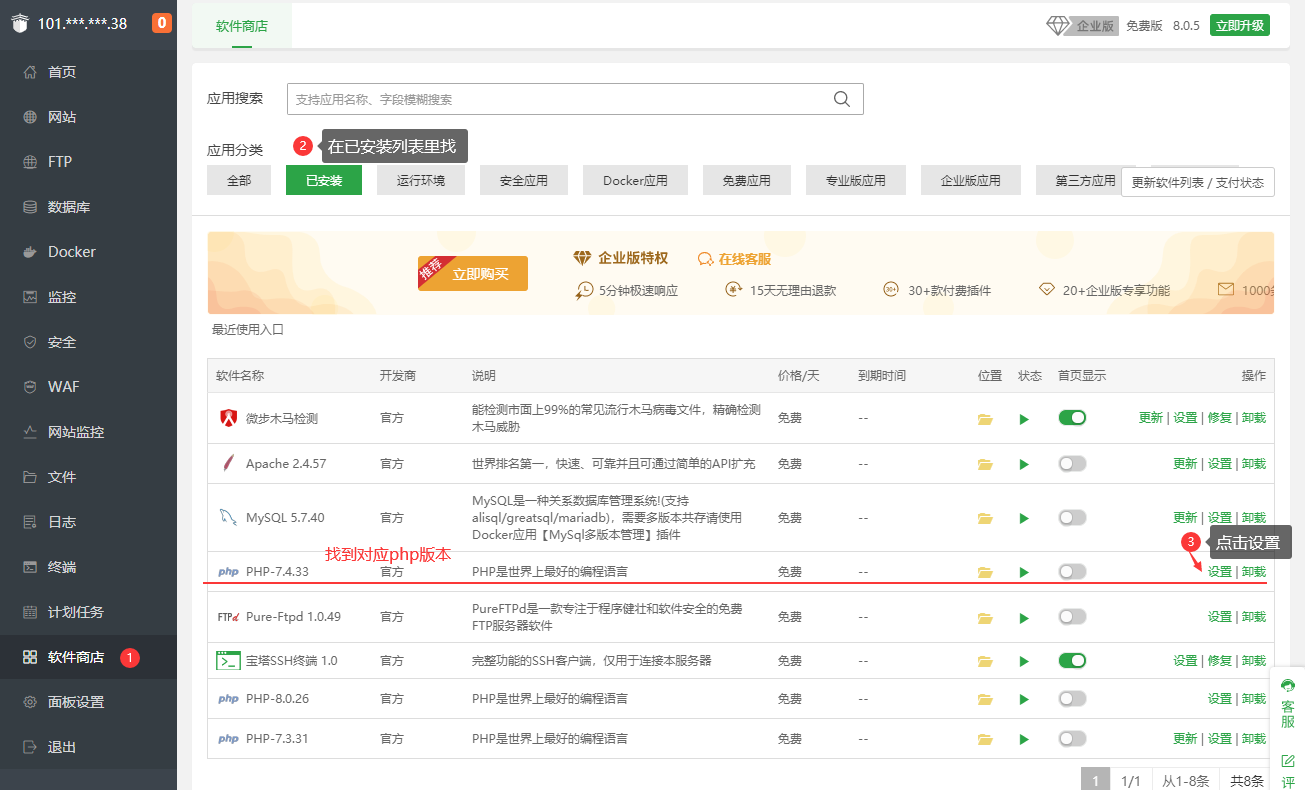Enable homepage display for MySQL 5.7.40

point(1072,517)
